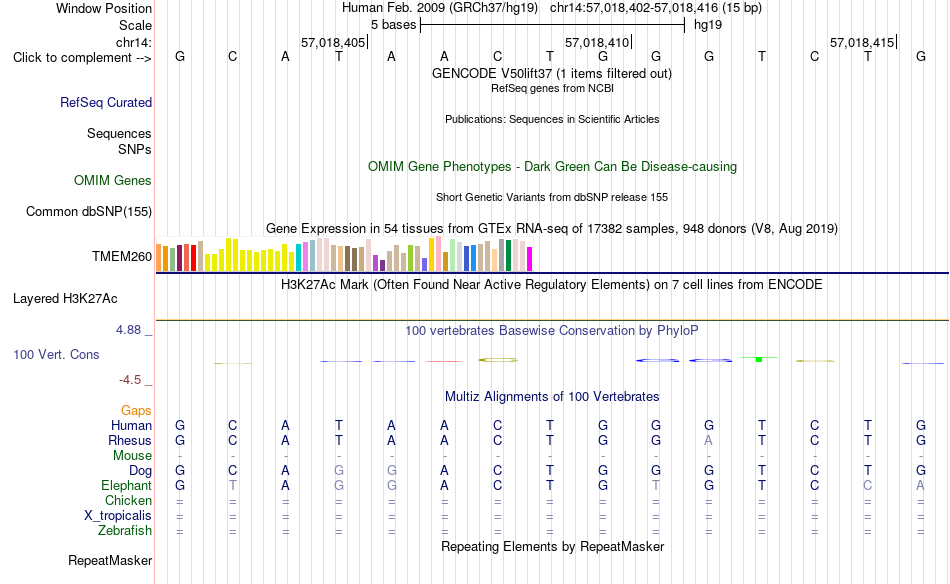This screenshot has height=584, width=950.
Task: Select the Dog species row label
Action: [141, 471]
